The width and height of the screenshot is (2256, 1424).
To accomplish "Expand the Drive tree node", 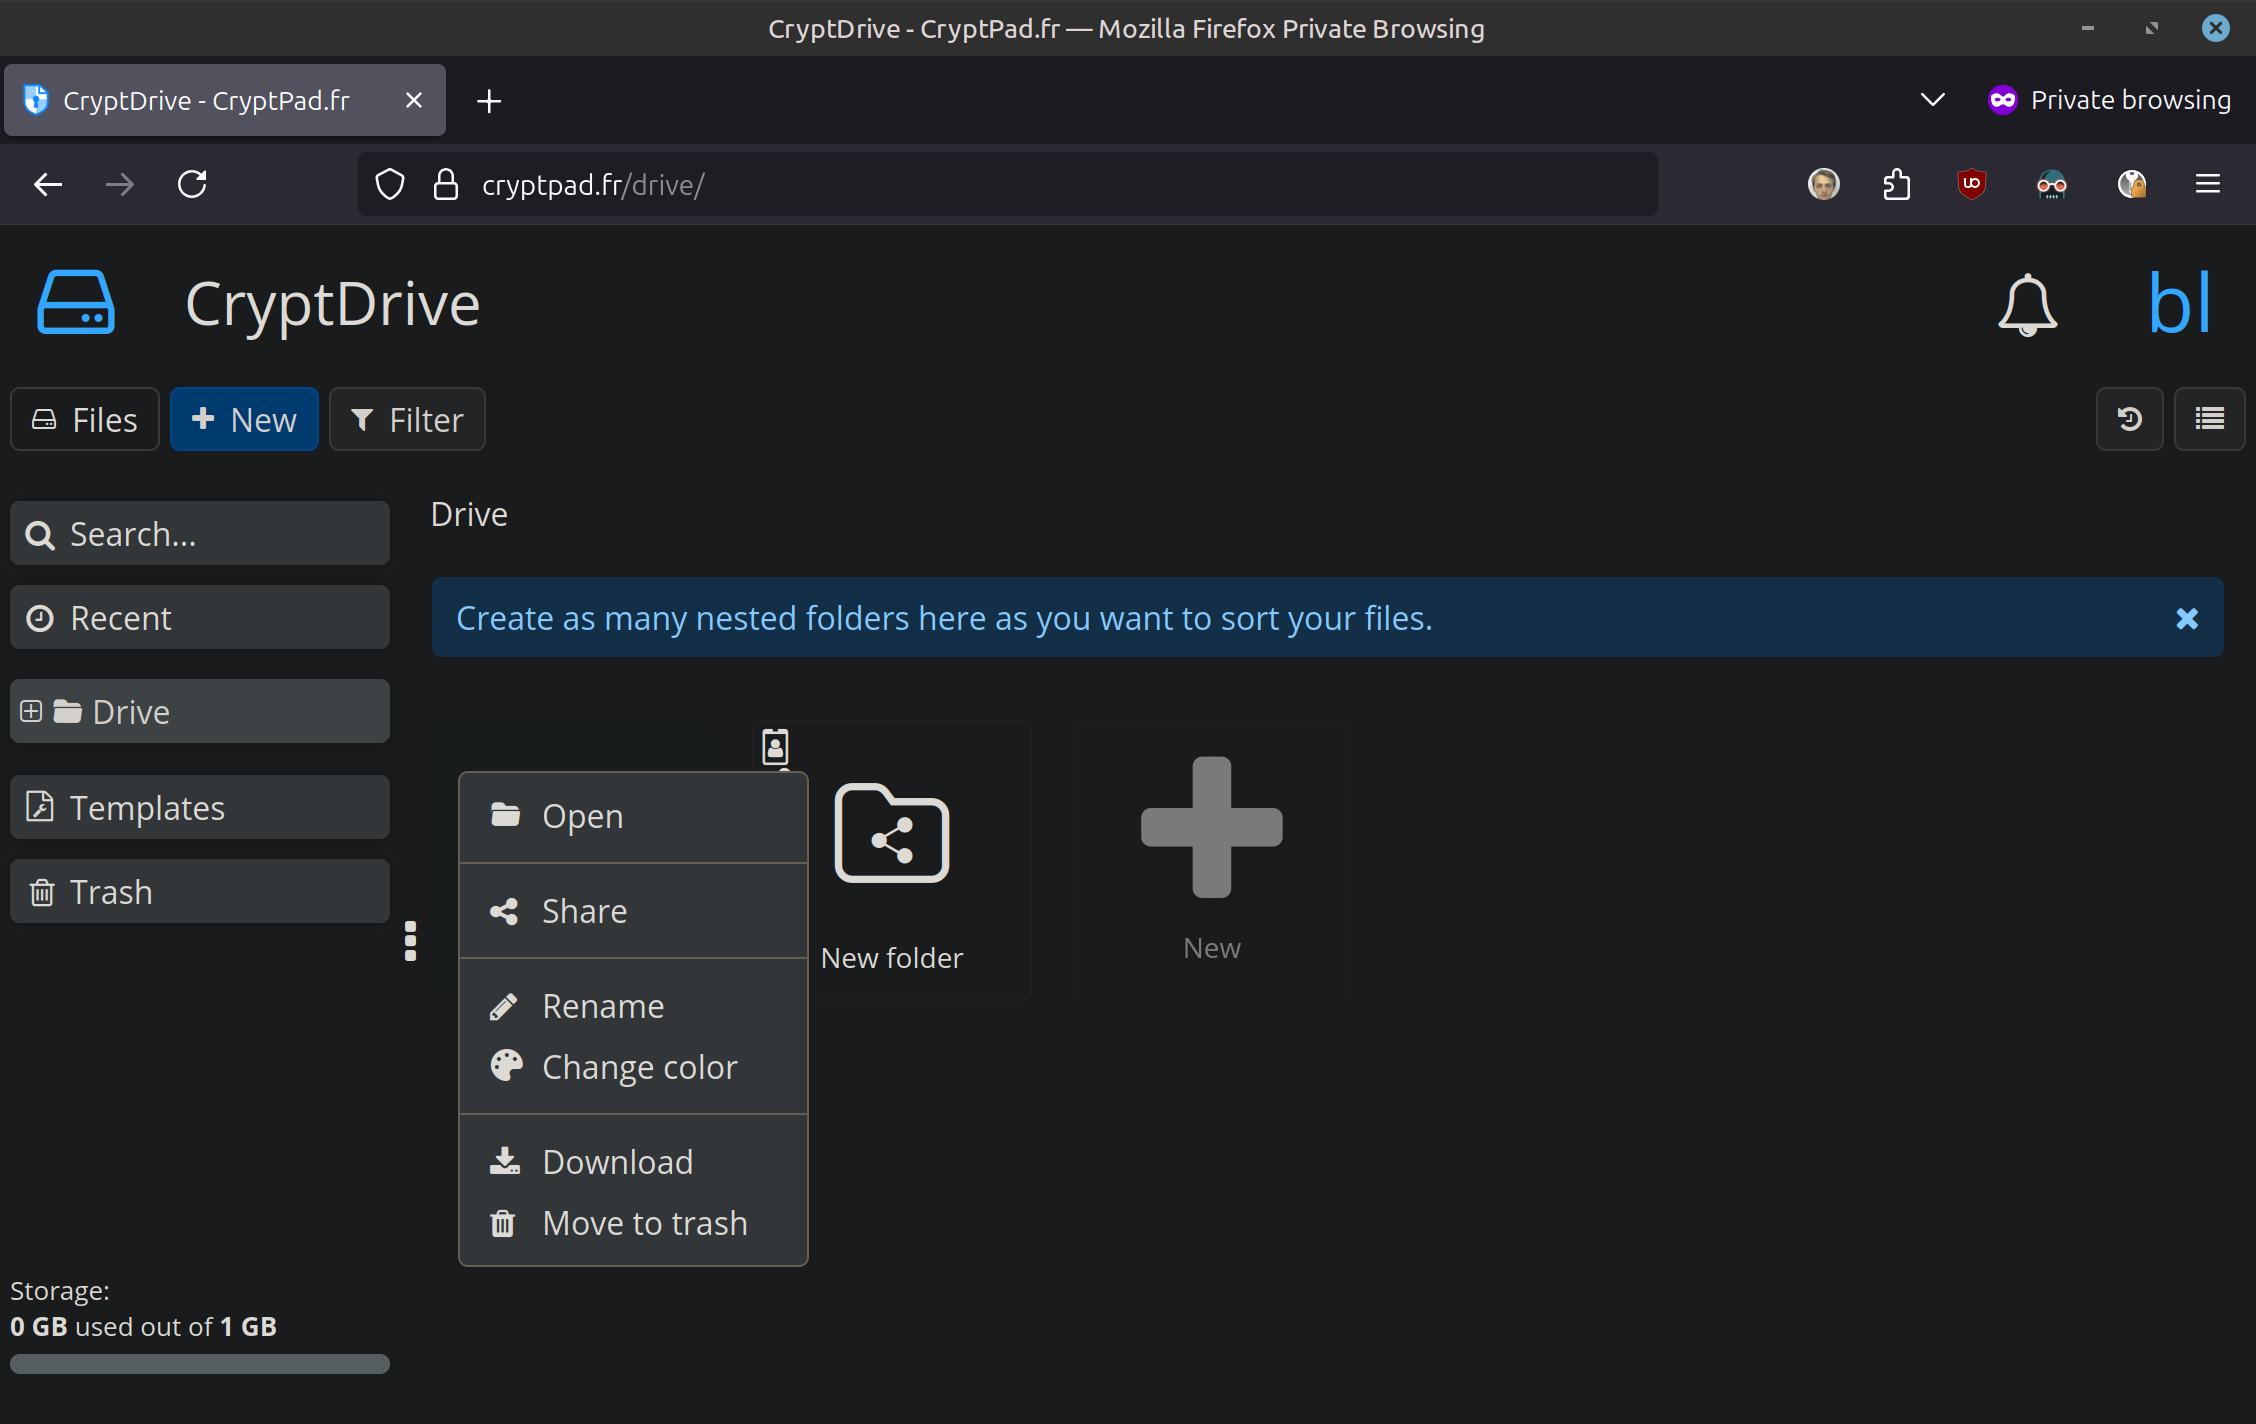I will (31, 711).
